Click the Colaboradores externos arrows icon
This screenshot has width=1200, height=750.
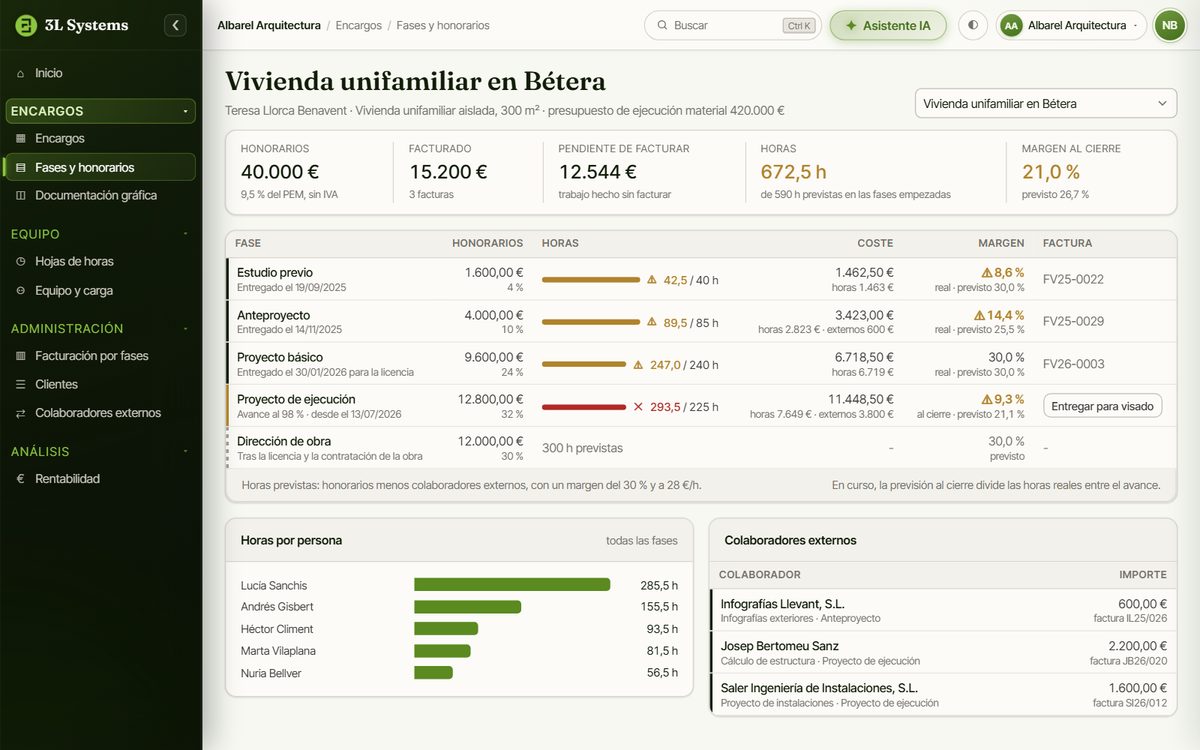tap(20, 413)
